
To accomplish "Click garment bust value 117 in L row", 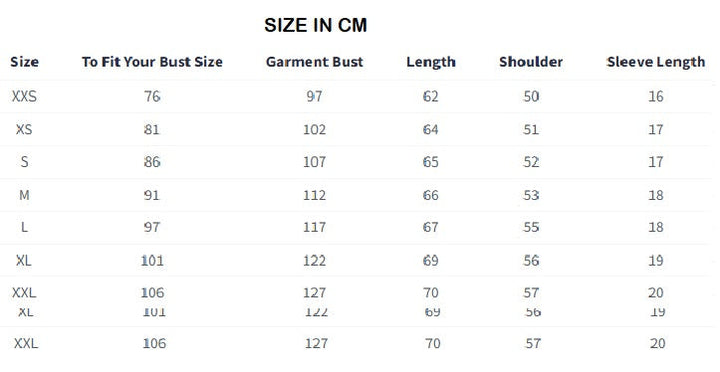I will tap(315, 227).
